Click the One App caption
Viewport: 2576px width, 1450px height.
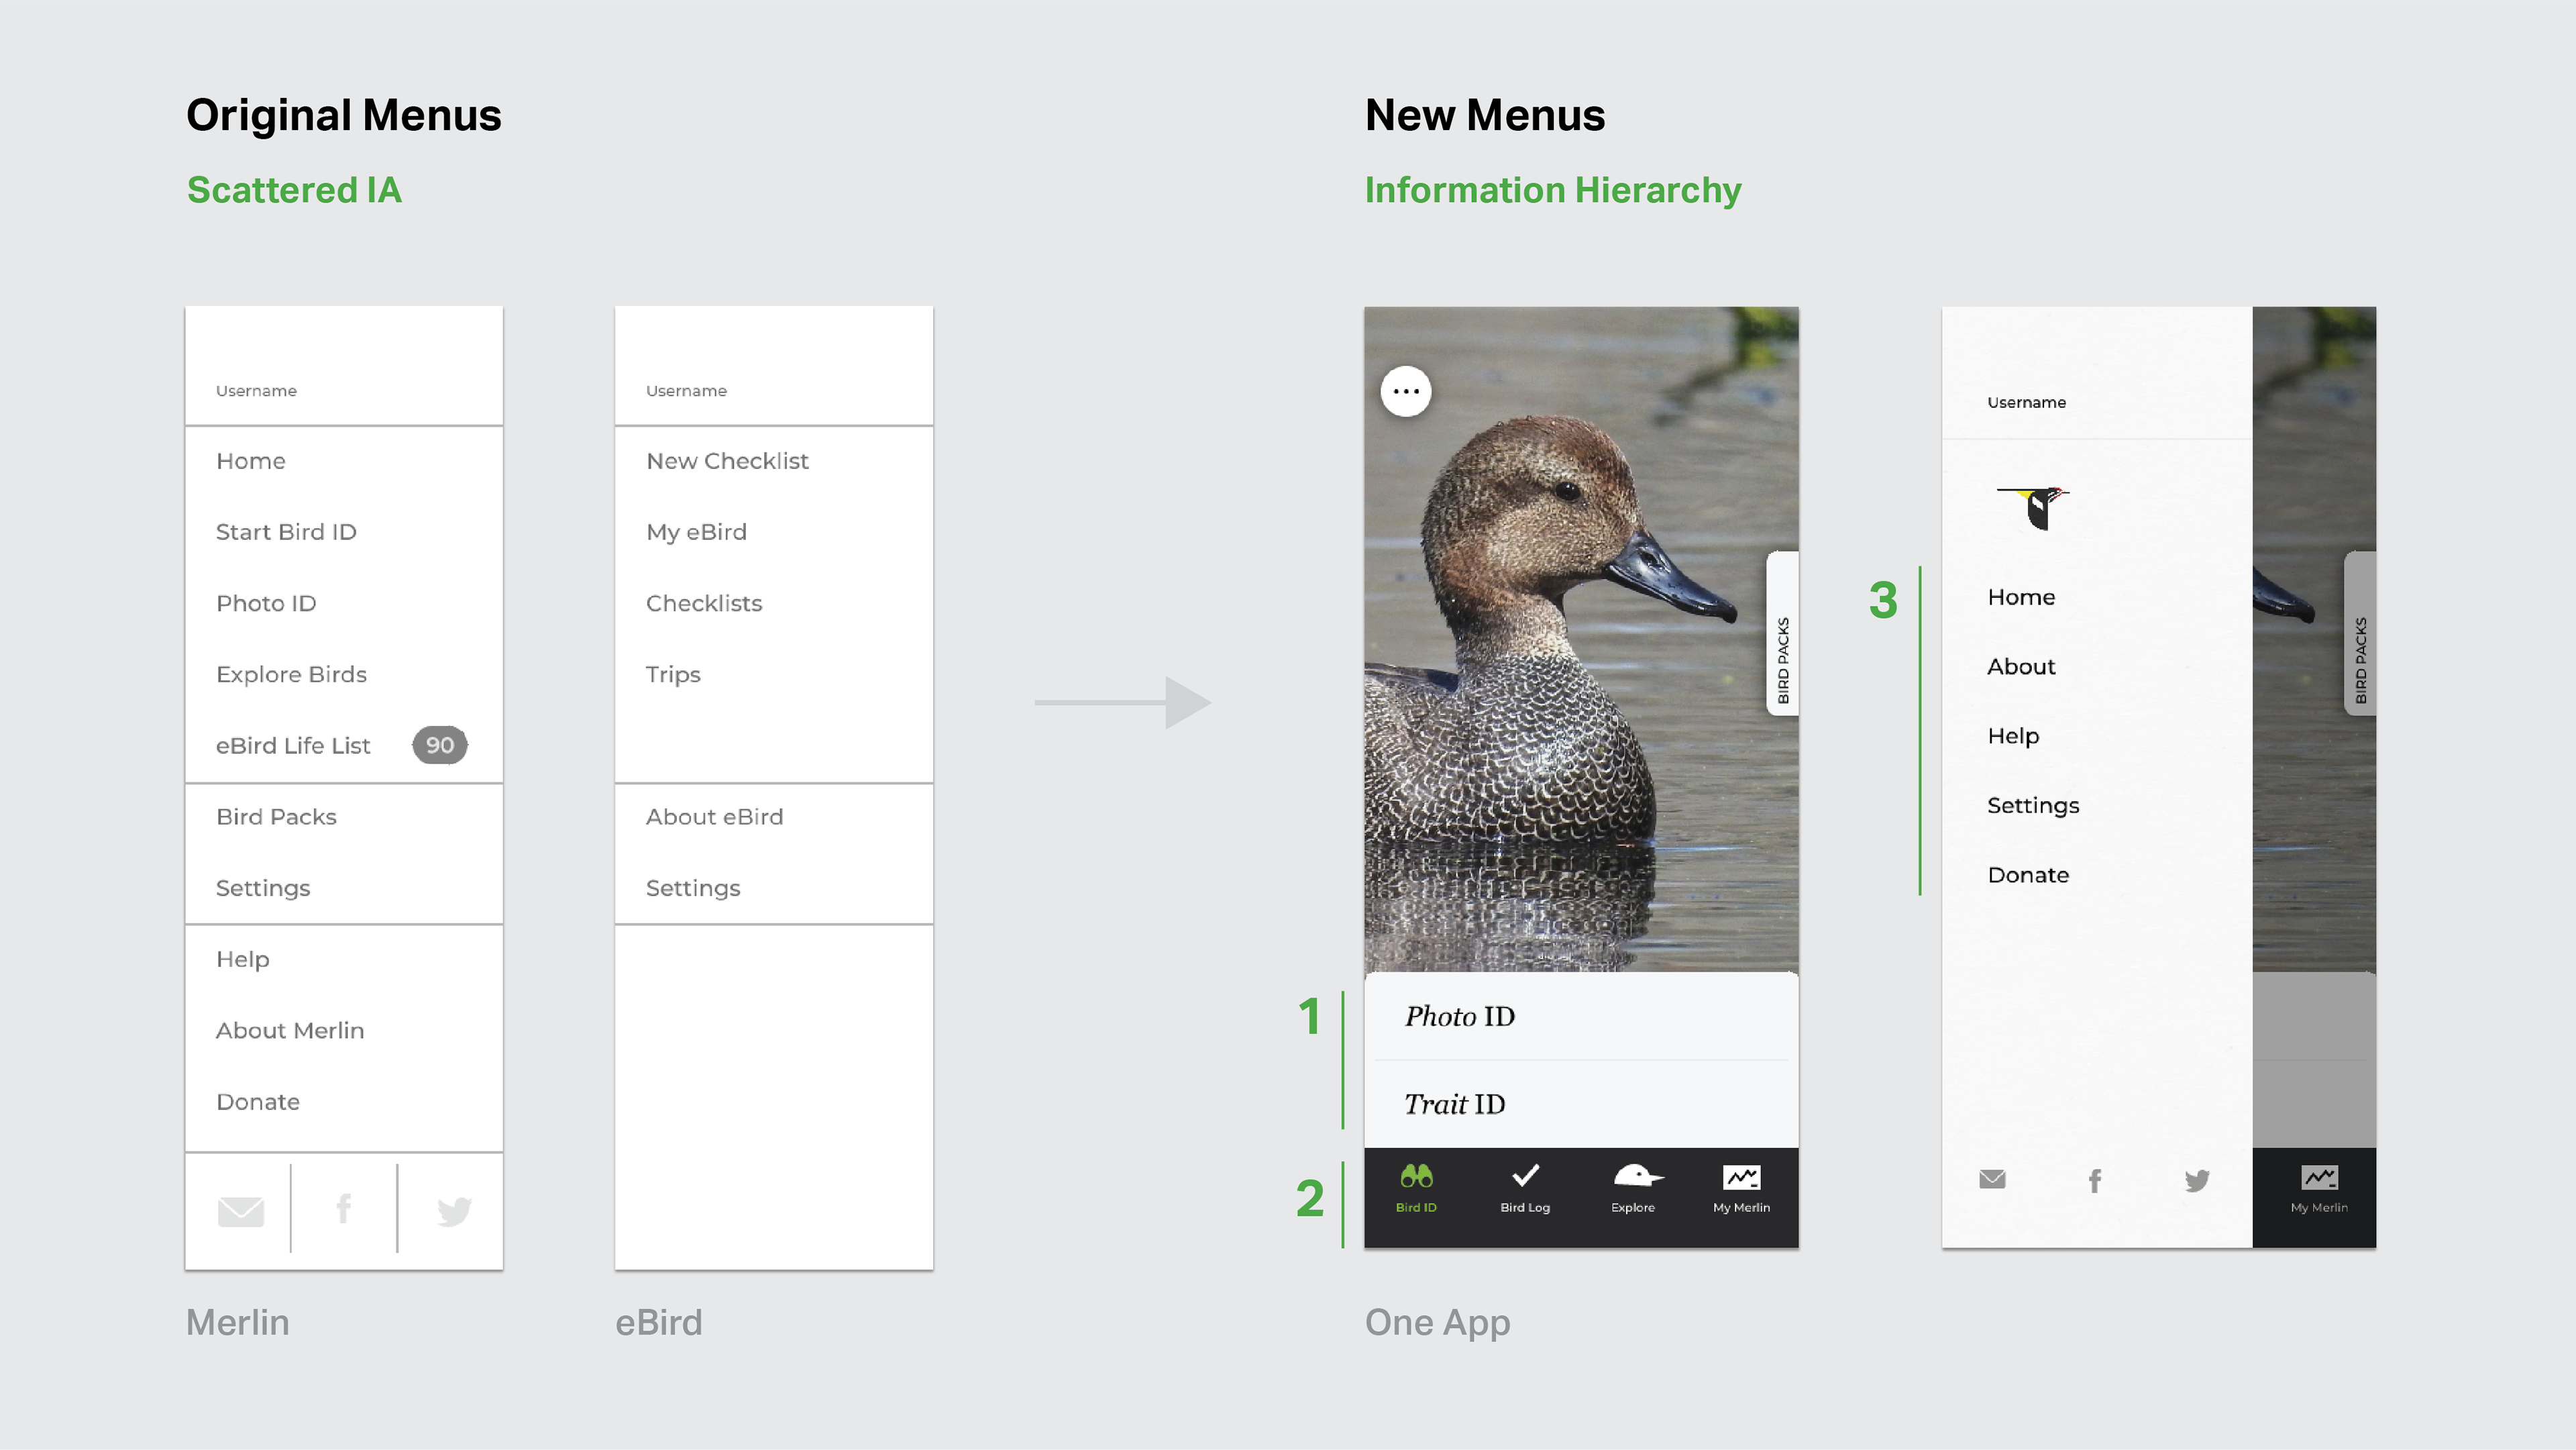[x=1437, y=1322]
